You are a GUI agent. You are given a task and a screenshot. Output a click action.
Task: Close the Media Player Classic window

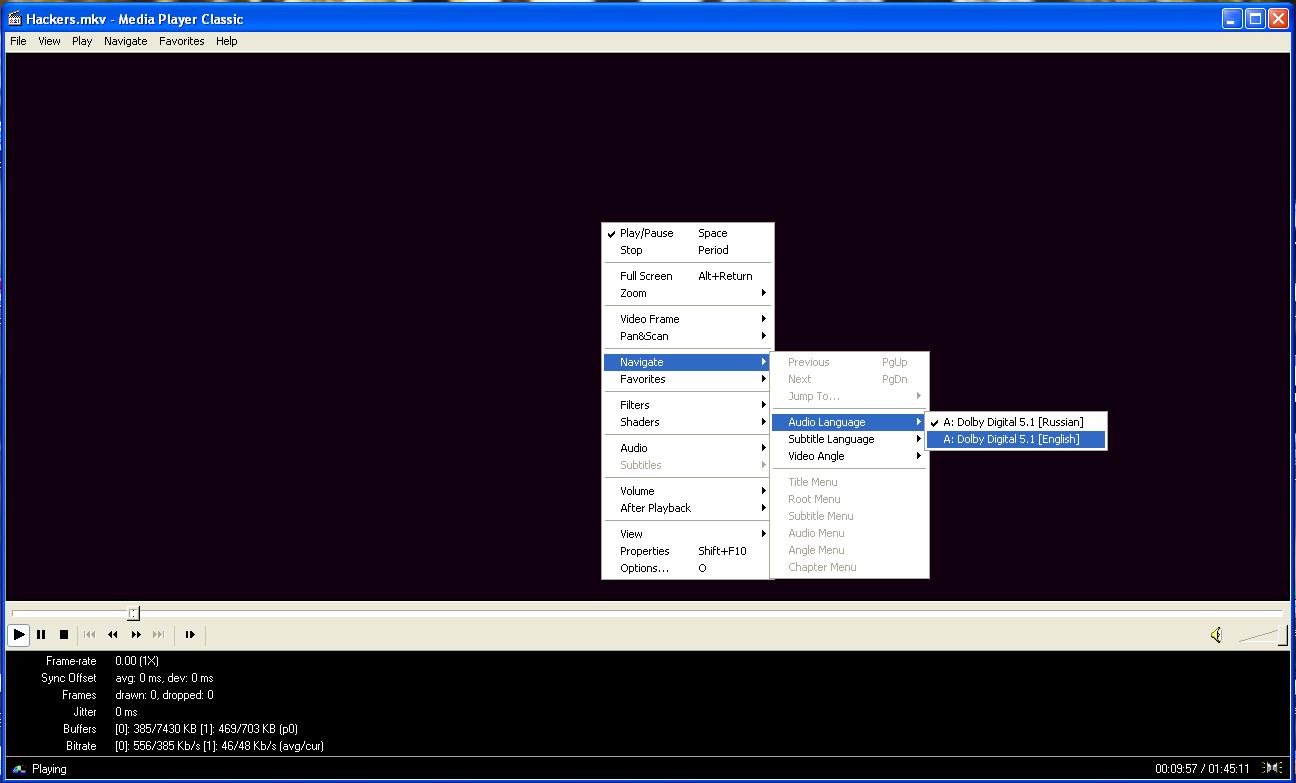[1278, 18]
